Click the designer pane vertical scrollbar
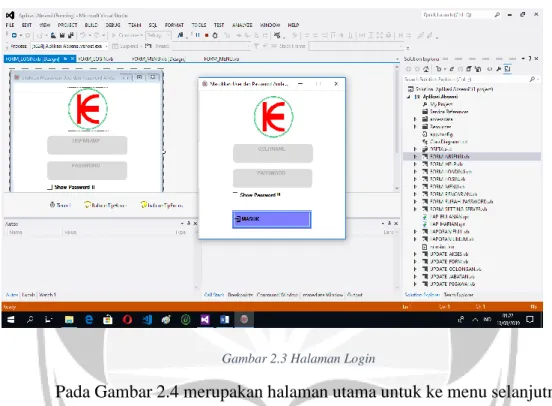 [x=397, y=127]
